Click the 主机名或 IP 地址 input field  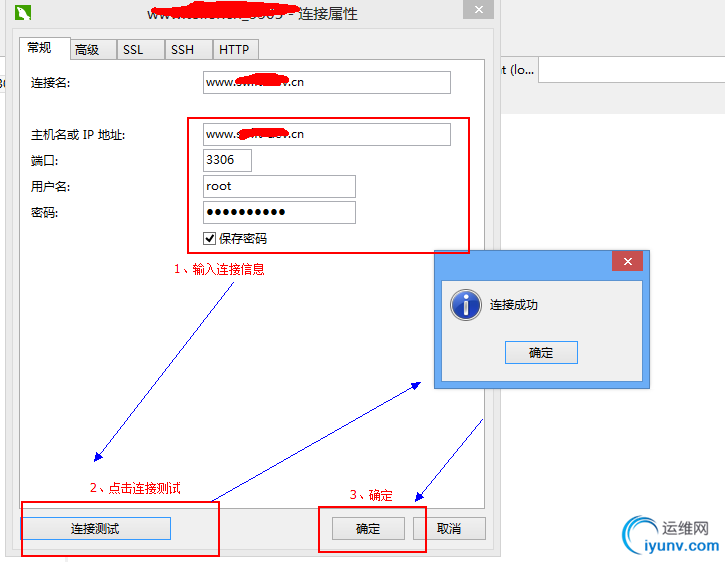point(326,134)
